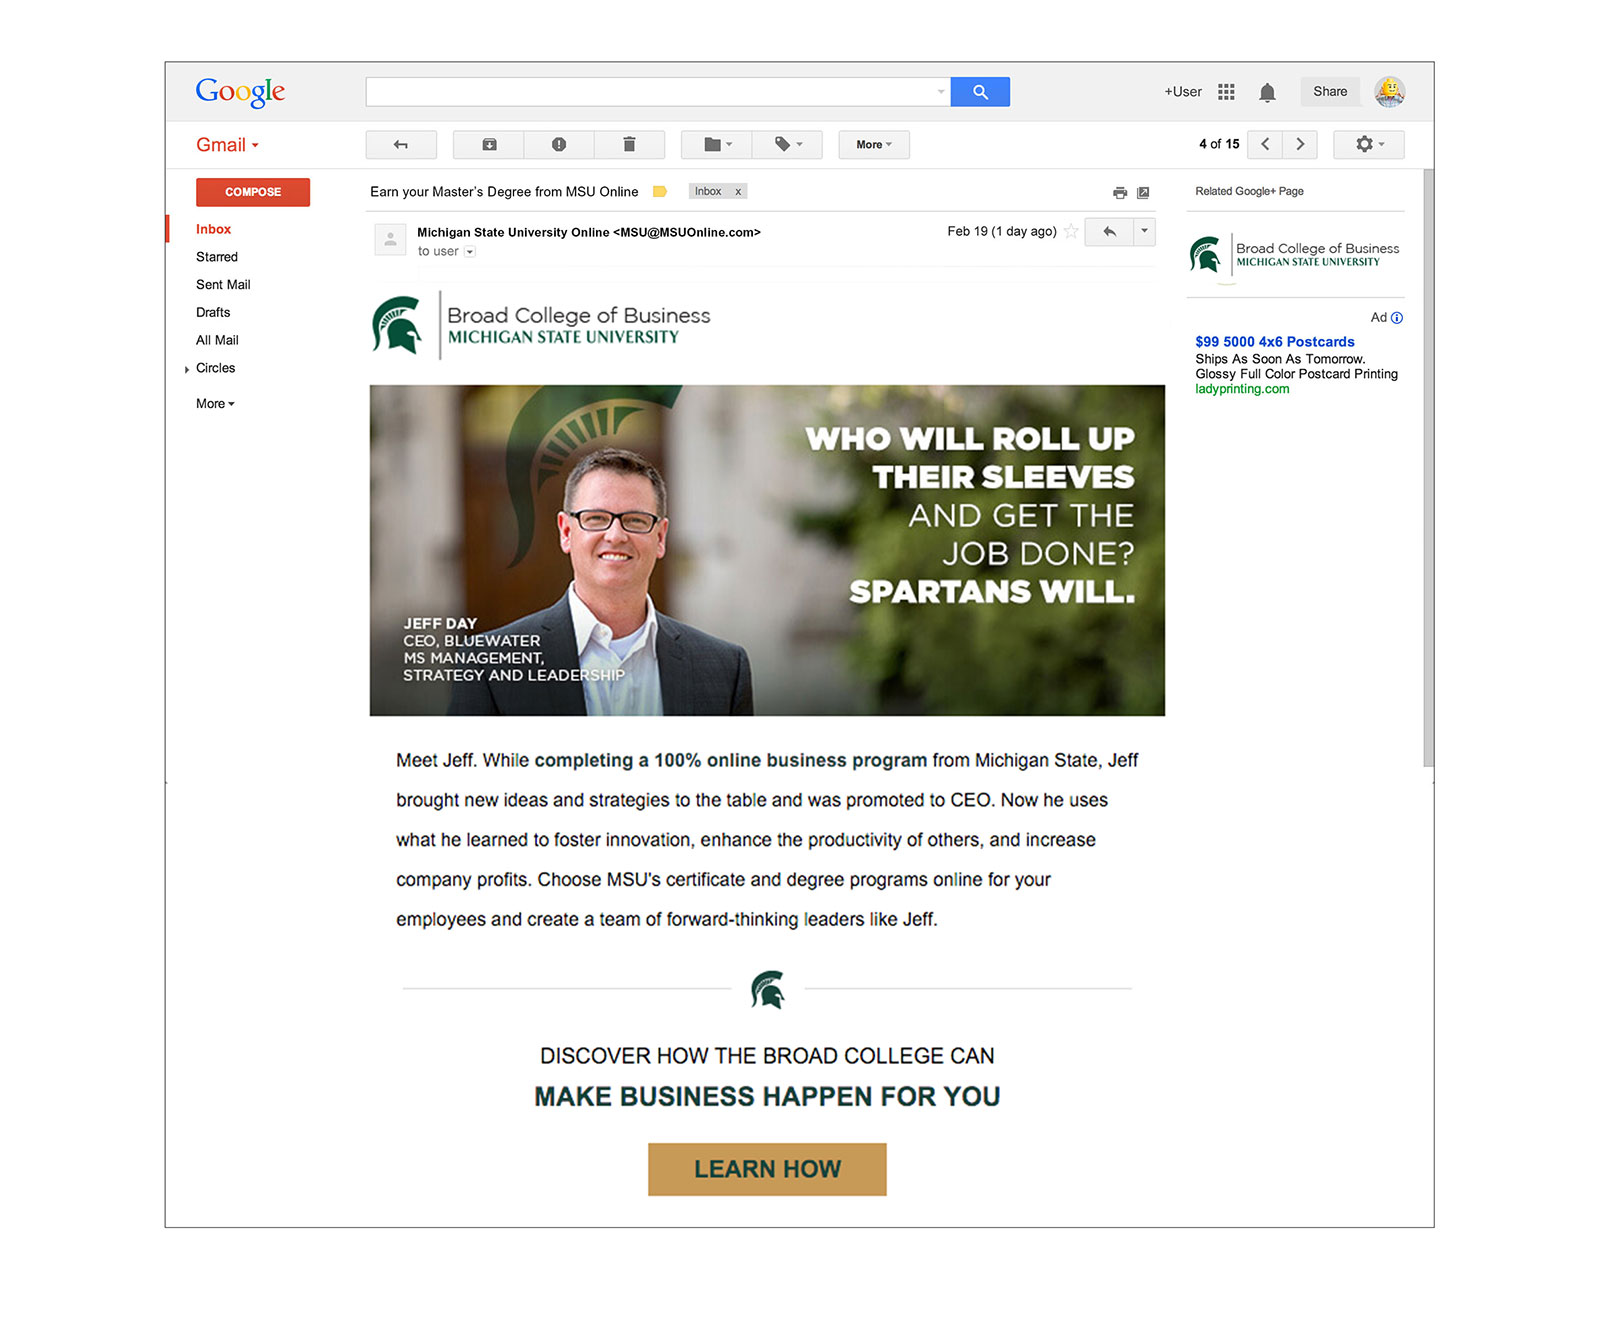This screenshot has width=1600, height=1319.
Task: Click the right-side vertical scrollbar
Action: (x=1428, y=468)
